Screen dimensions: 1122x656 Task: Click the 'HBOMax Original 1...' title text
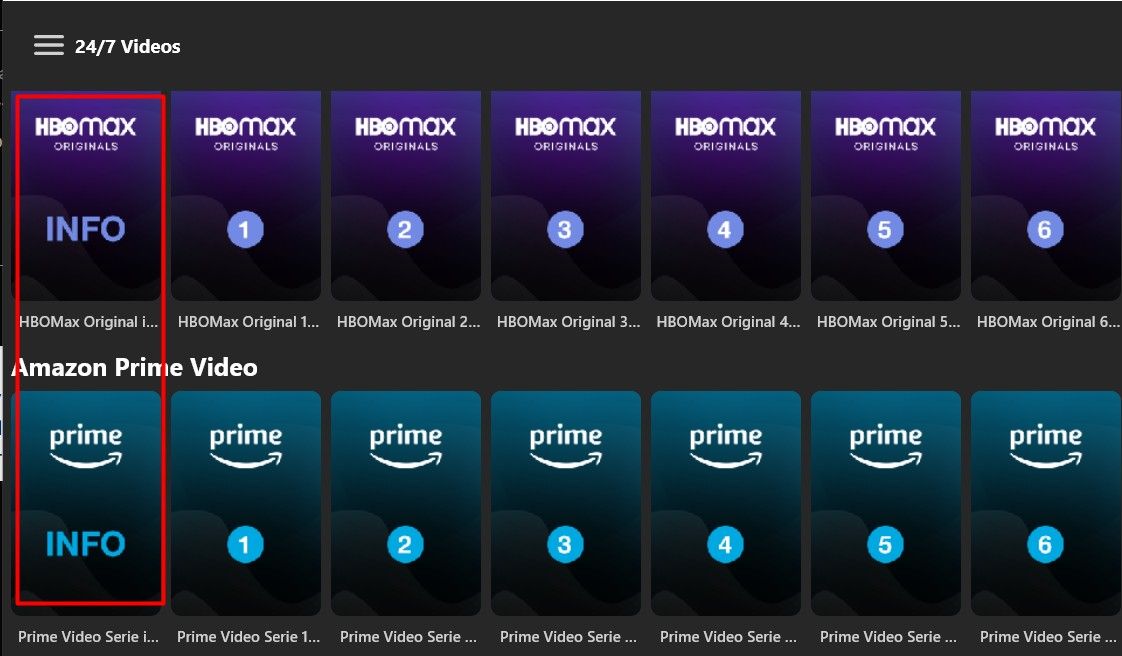tap(248, 322)
